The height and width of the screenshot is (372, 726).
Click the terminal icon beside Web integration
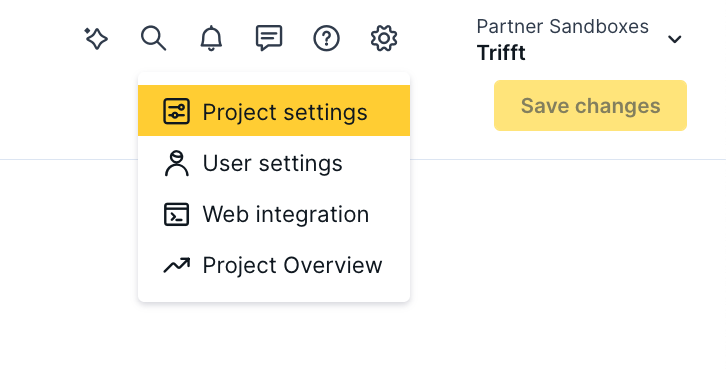[x=176, y=214]
